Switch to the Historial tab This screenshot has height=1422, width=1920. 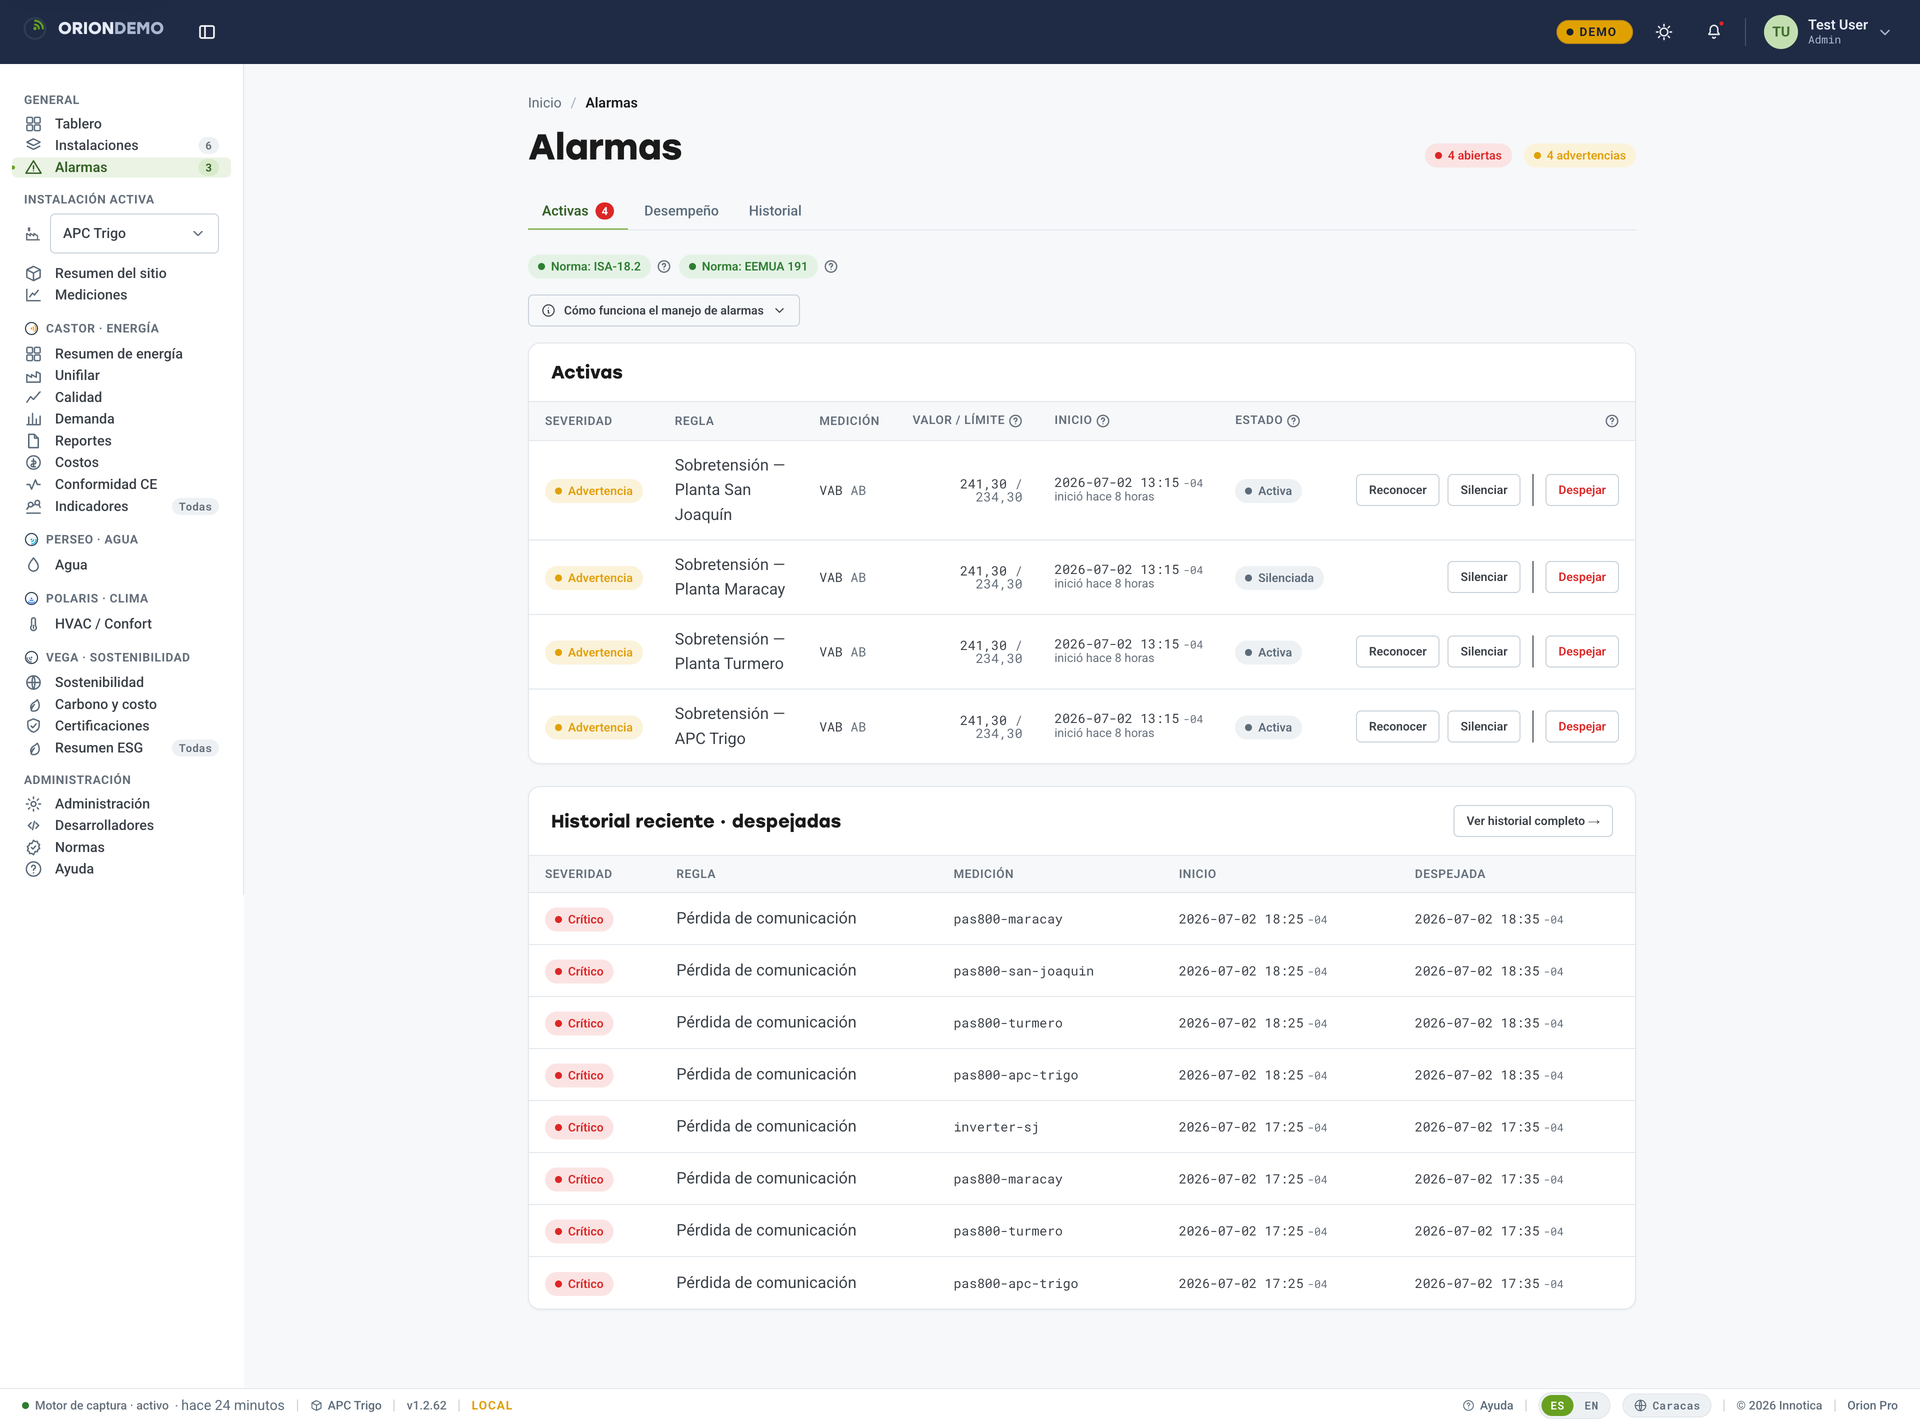click(775, 211)
